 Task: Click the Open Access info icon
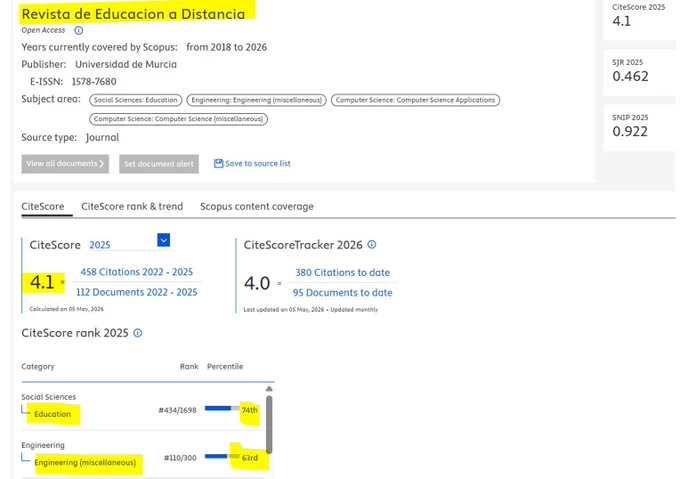tap(78, 30)
